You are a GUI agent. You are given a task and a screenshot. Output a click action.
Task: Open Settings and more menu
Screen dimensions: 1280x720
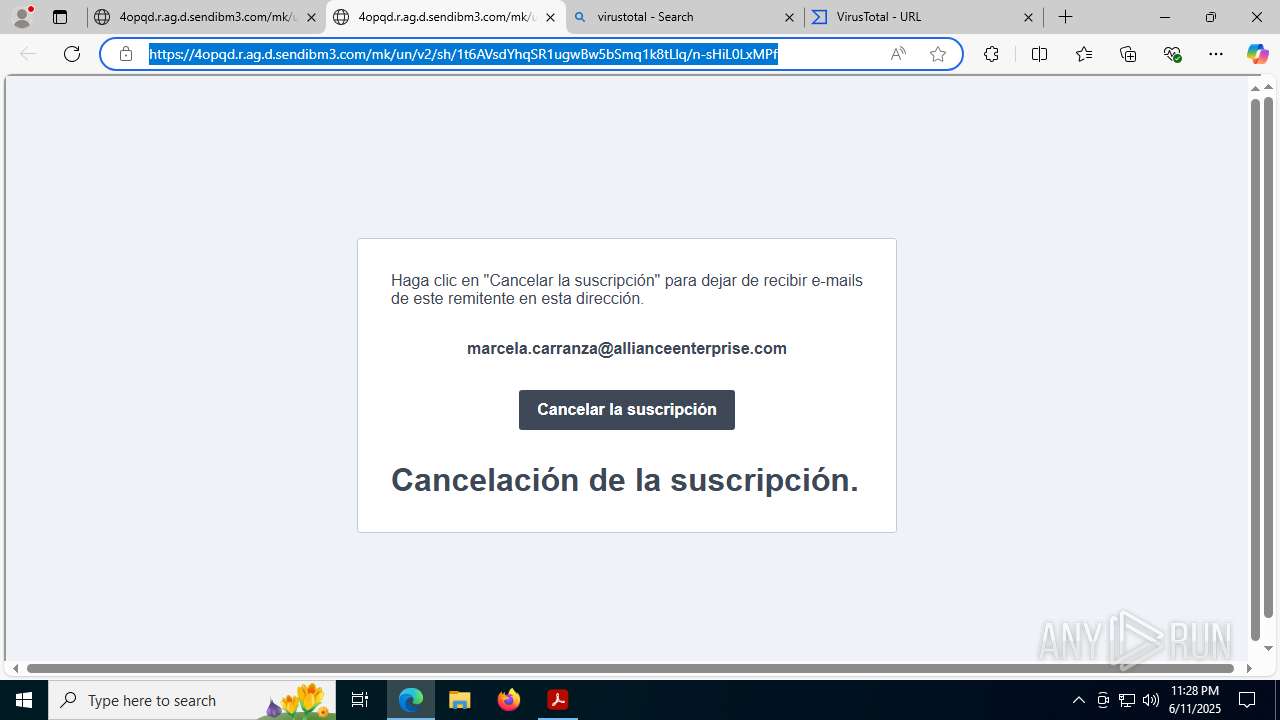point(1216,54)
